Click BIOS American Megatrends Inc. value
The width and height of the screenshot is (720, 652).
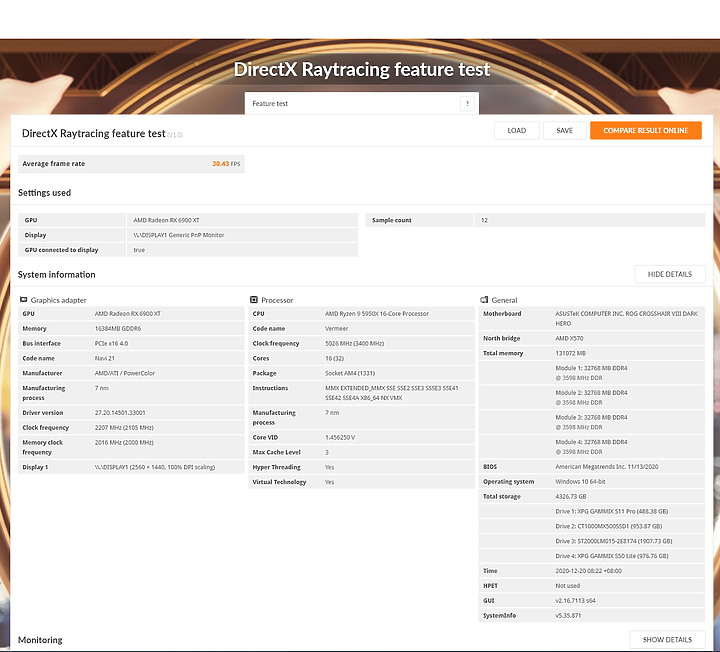pos(607,467)
